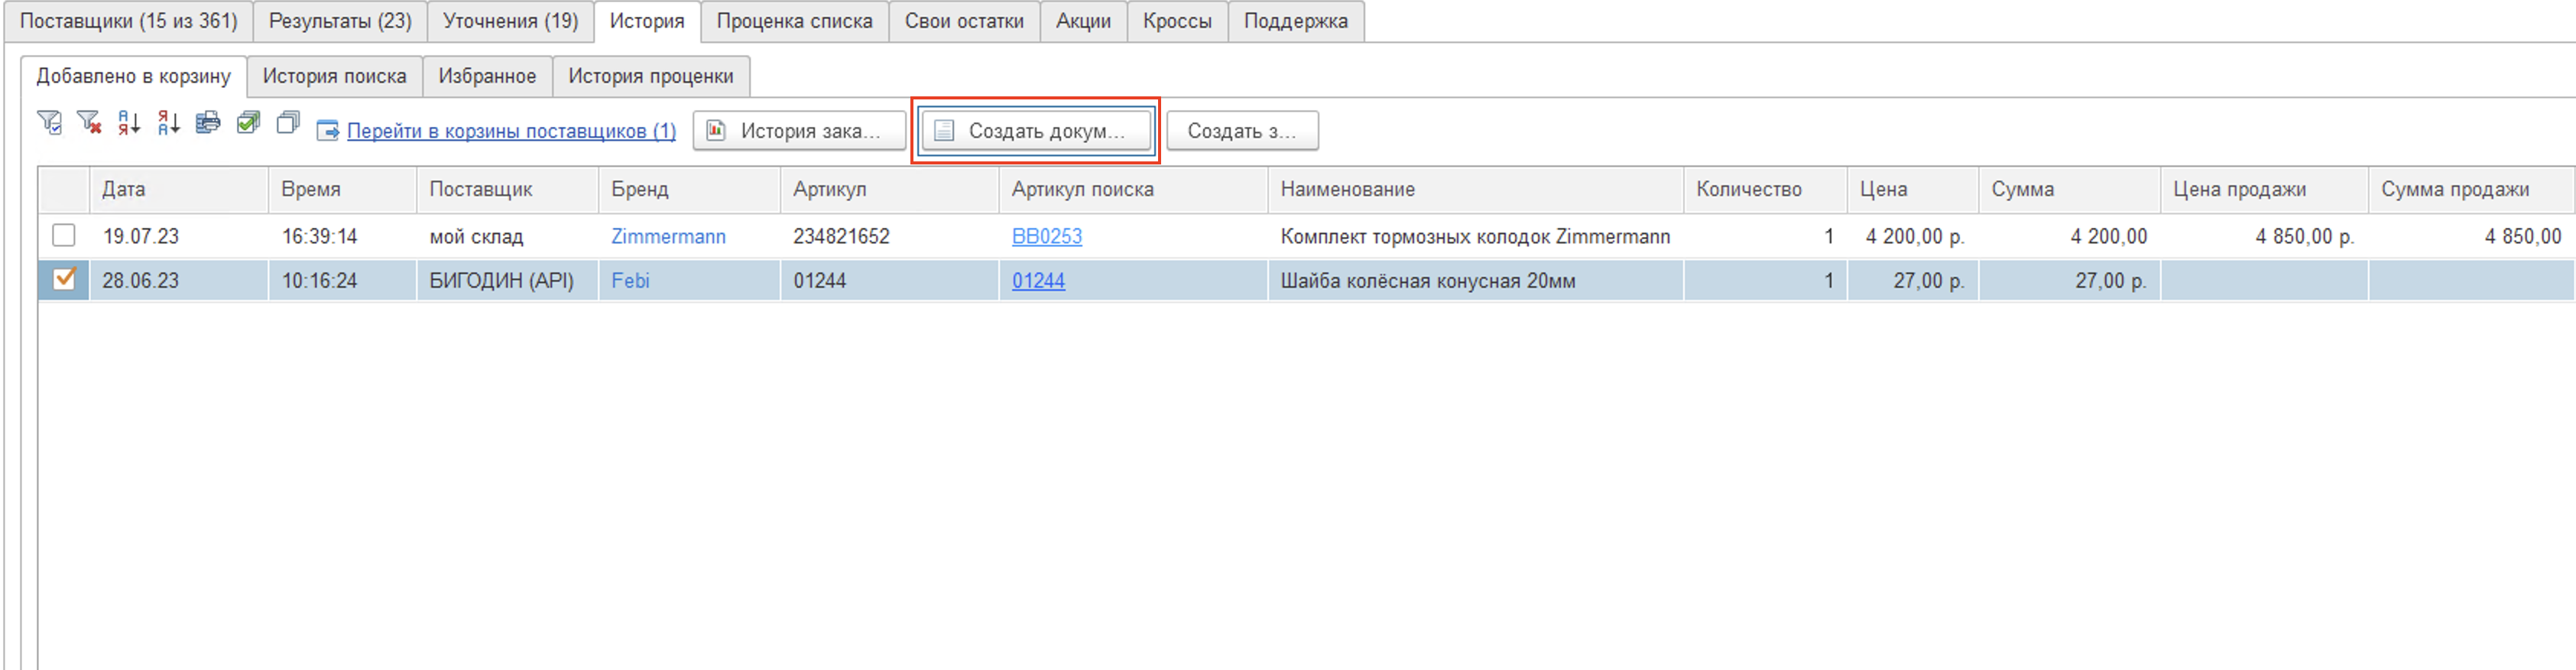Open the Кроссы tab
Viewport: 2576px width, 670px height.
(x=1178, y=21)
